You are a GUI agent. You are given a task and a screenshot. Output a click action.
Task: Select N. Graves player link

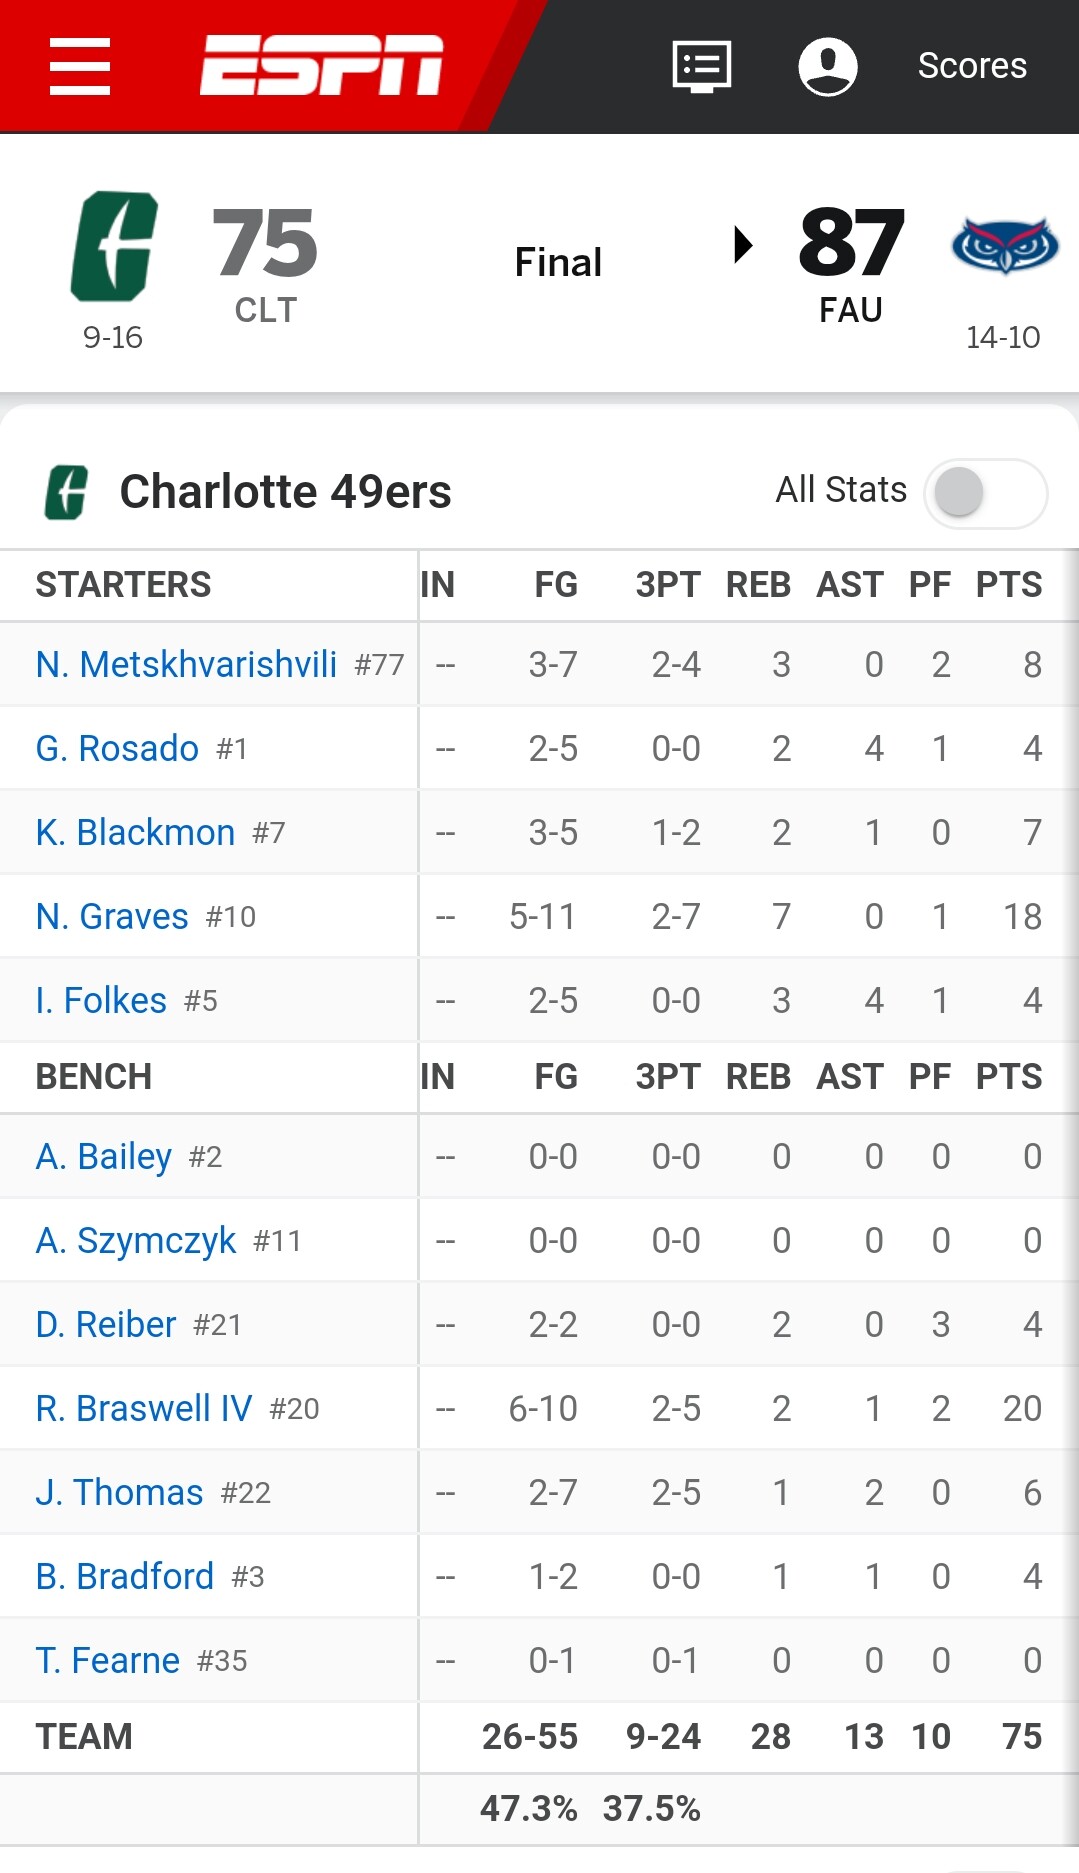[x=112, y=916]
